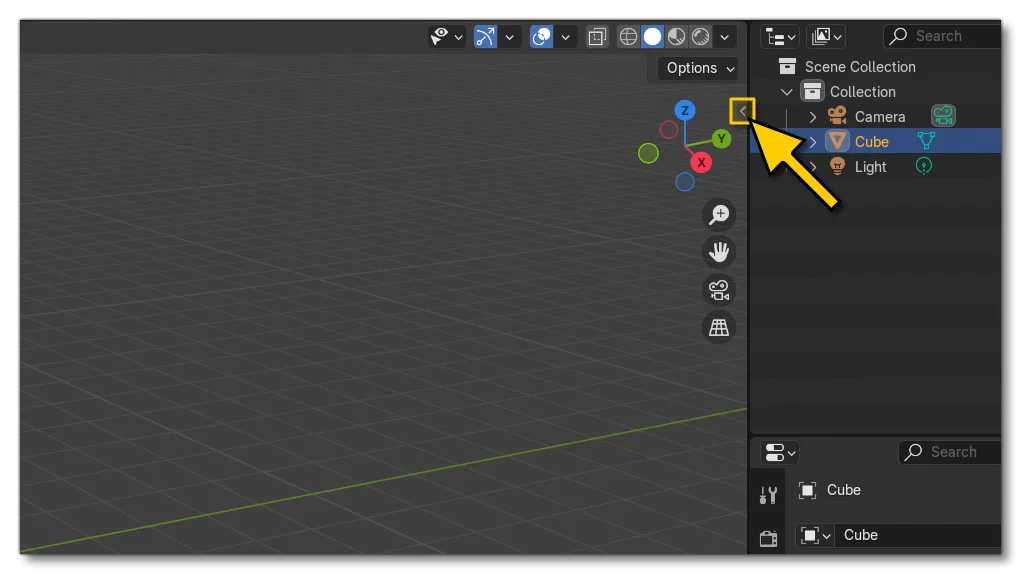Open sidebar with the small arrow tab
The image size is (1021, 574).
(x=742, y=111)
